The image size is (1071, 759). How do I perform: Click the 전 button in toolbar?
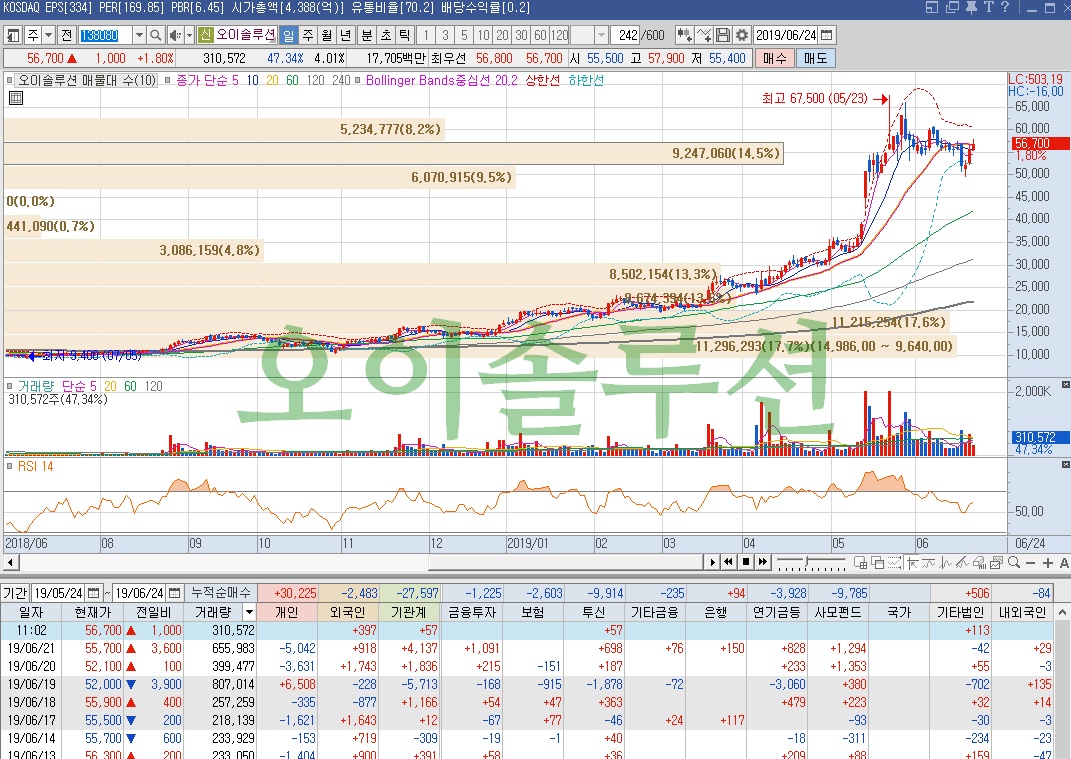pyautogui.click(x=66, y=35)
